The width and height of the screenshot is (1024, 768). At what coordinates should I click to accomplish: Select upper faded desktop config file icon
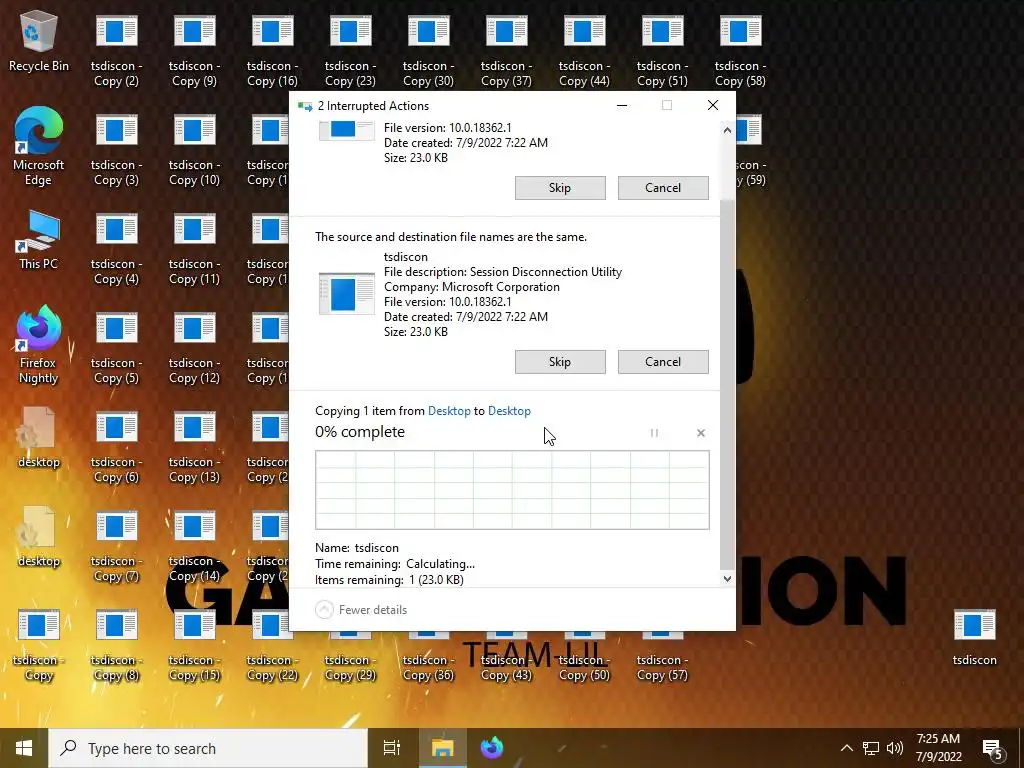[39, 438]
